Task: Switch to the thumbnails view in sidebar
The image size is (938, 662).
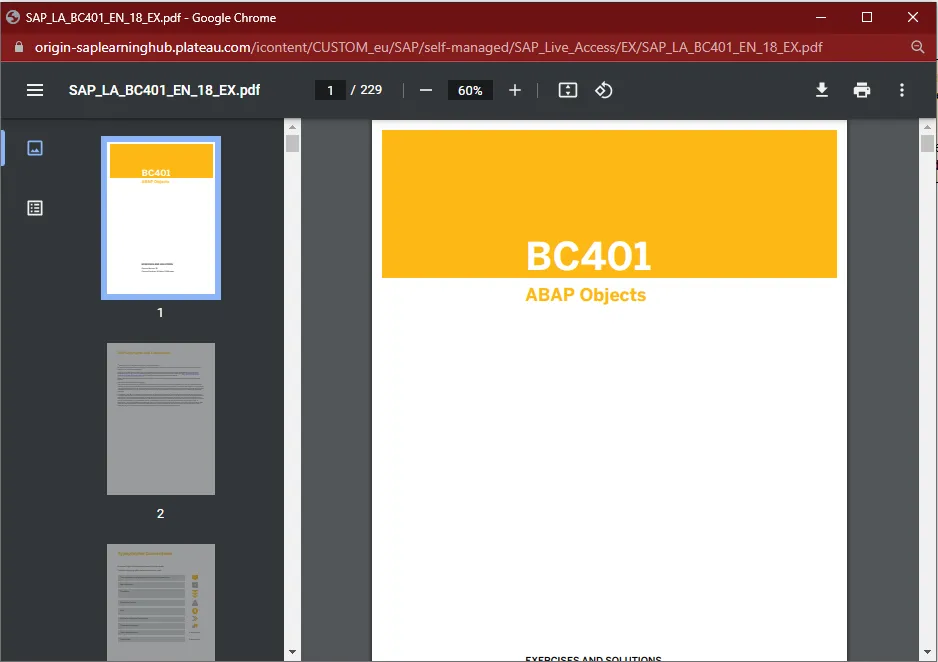Action: tap(35, 148)
